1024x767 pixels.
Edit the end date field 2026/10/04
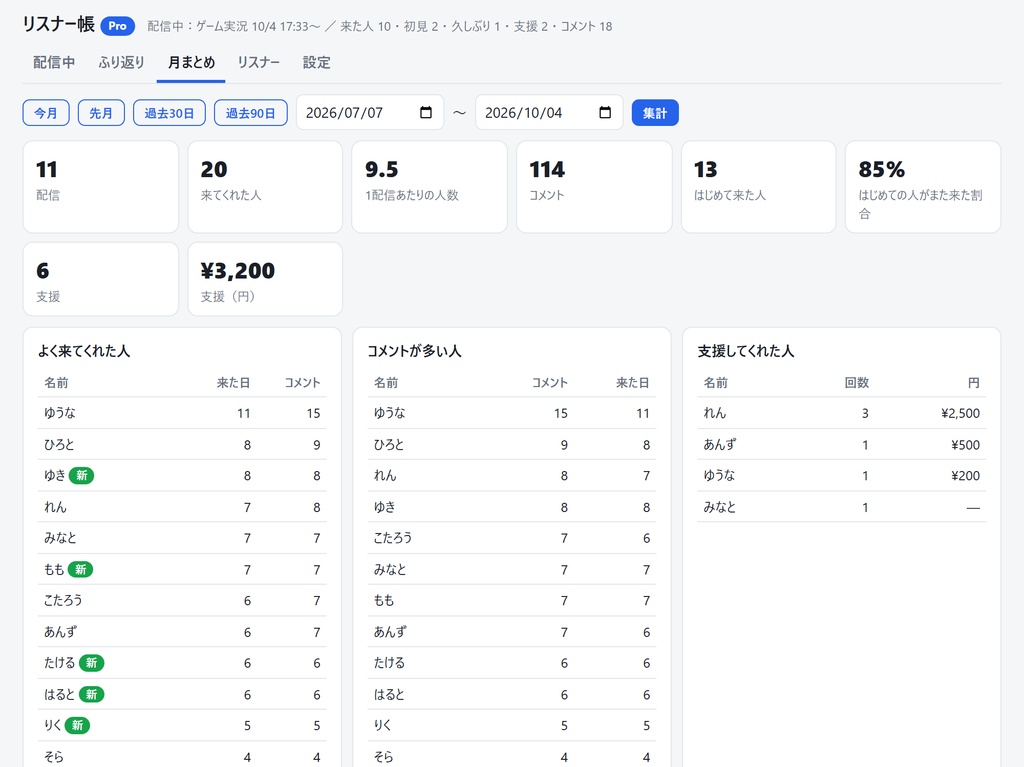[549, 112]
